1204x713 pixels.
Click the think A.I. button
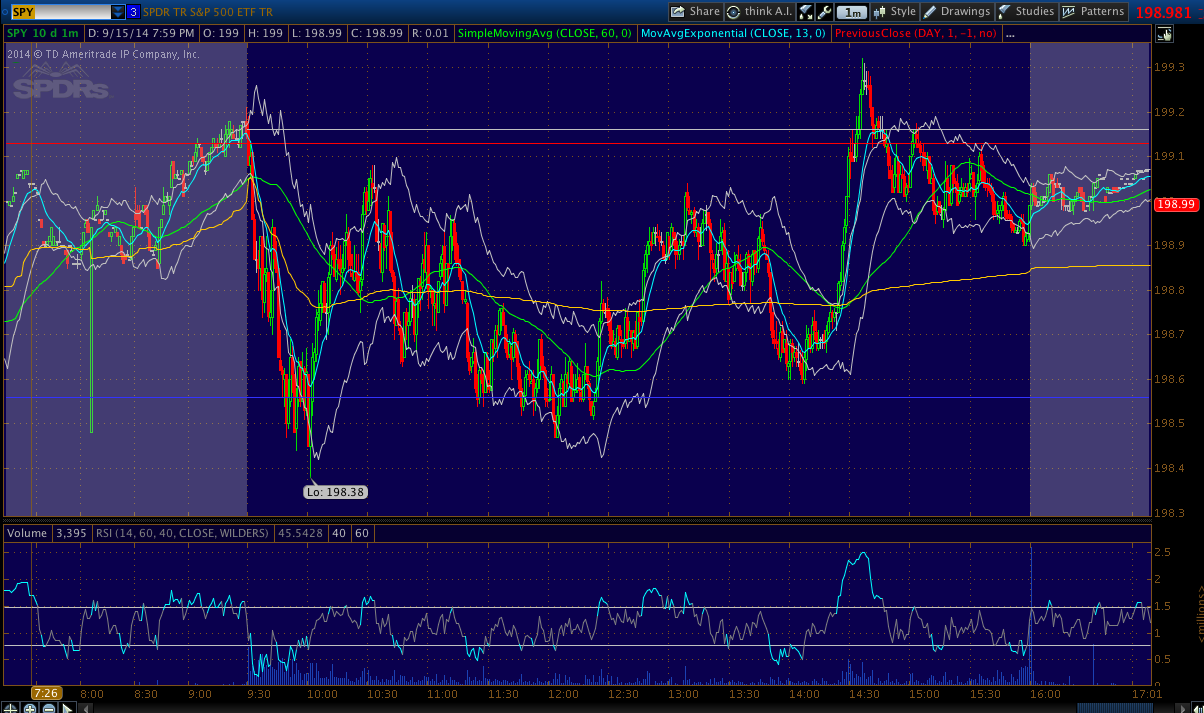click(x=757, y=12)
